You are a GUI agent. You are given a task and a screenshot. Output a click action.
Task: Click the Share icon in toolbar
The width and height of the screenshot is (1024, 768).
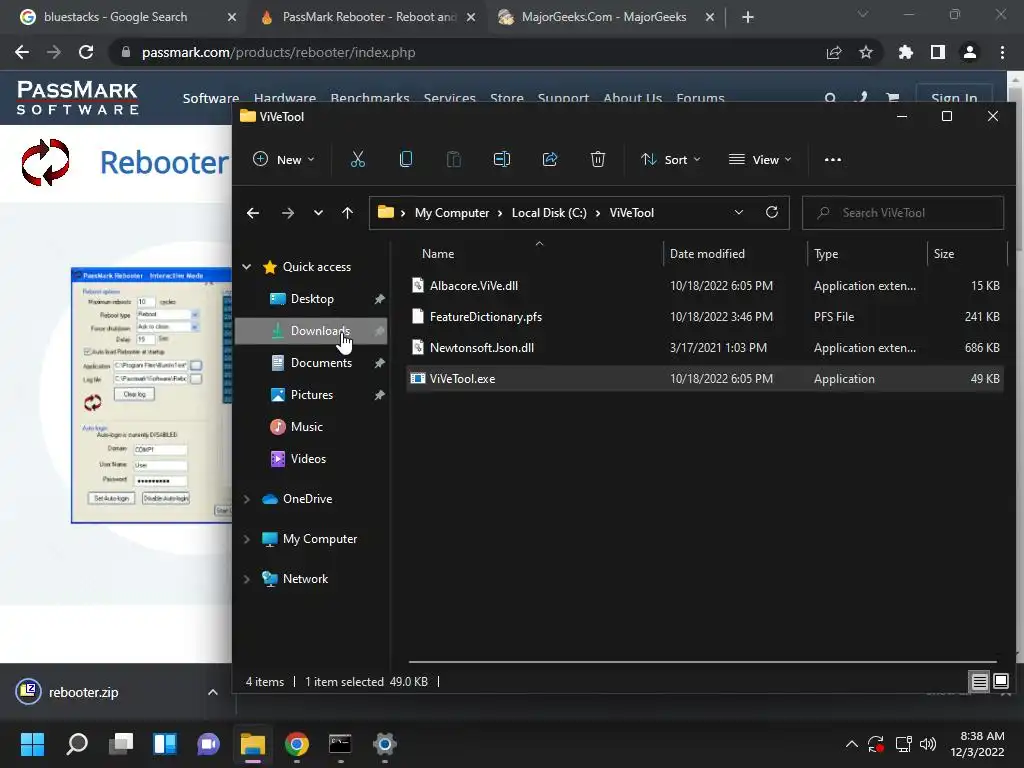pos(550,160)
